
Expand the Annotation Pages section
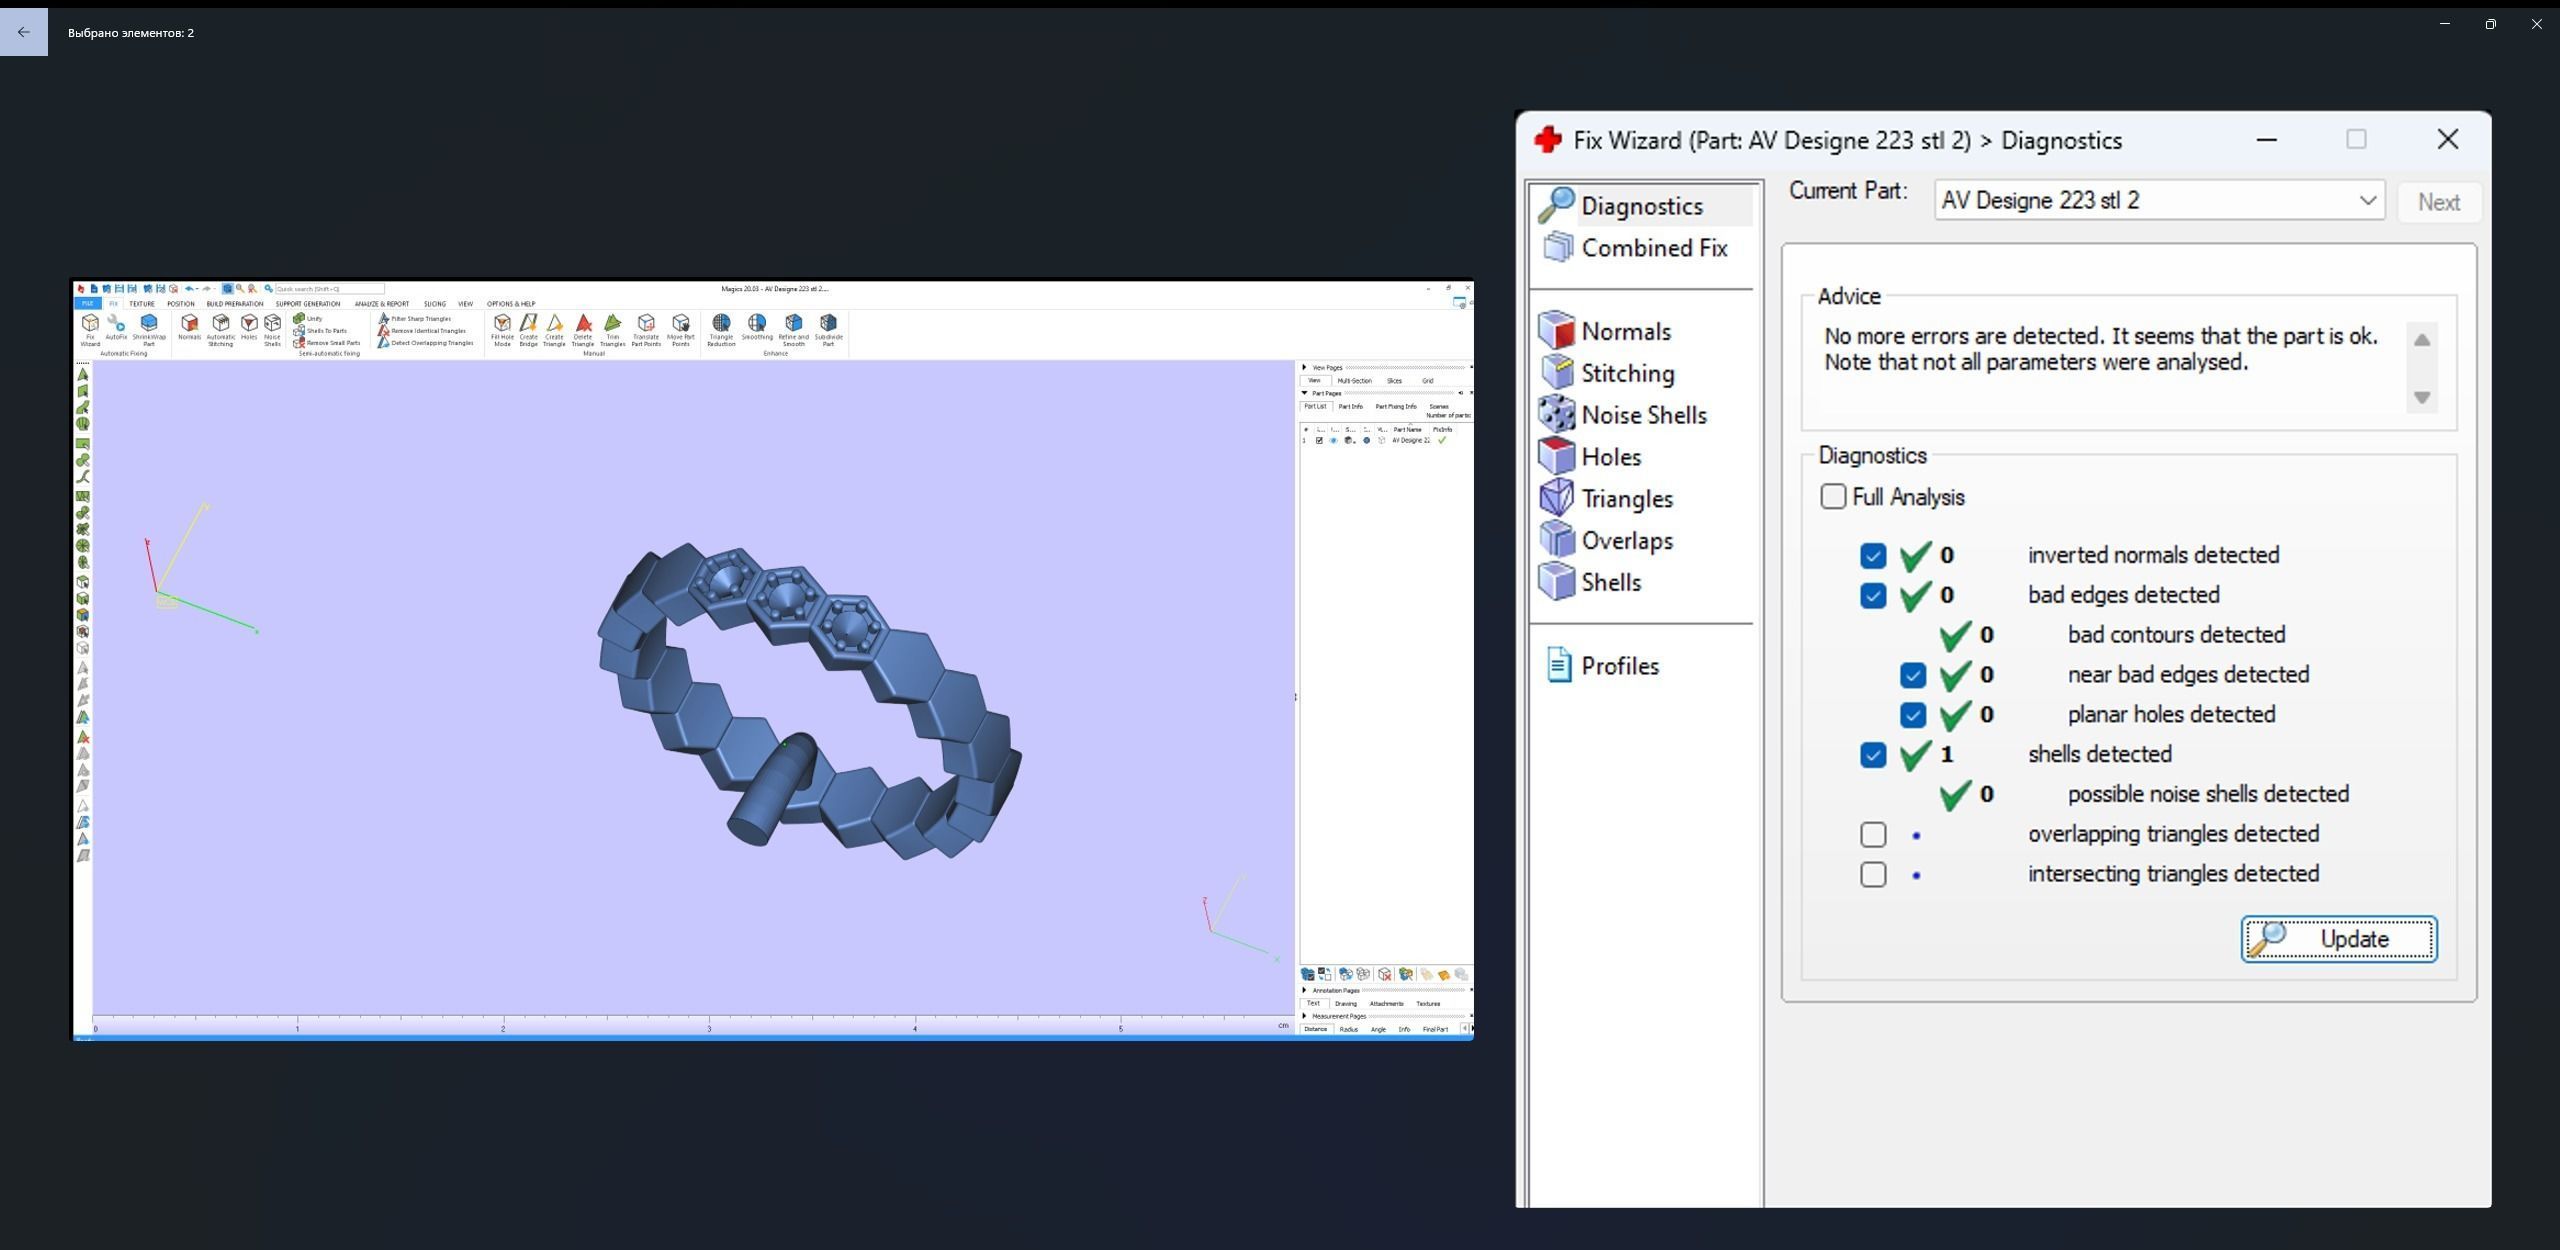(x=1305, y=990)
